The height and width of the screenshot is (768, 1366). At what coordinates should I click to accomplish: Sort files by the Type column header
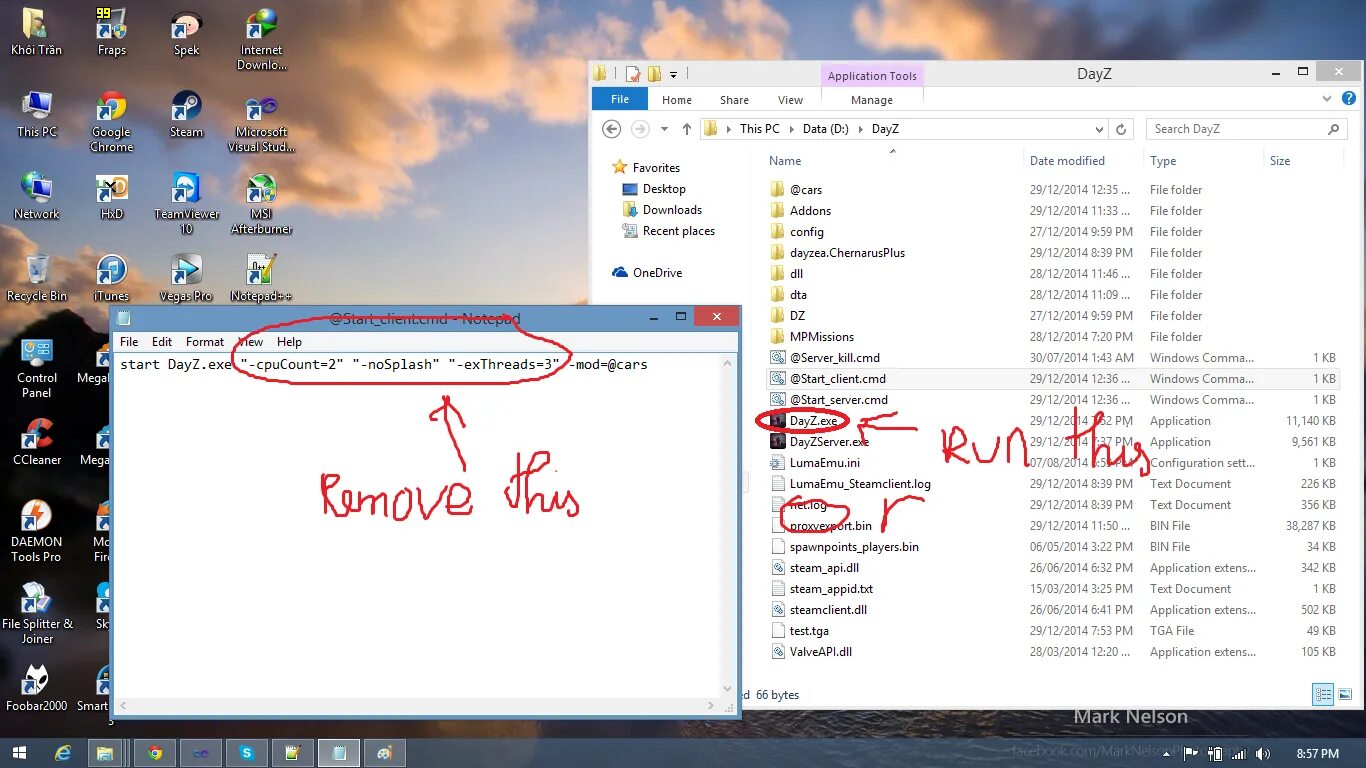pos(1163,161)
